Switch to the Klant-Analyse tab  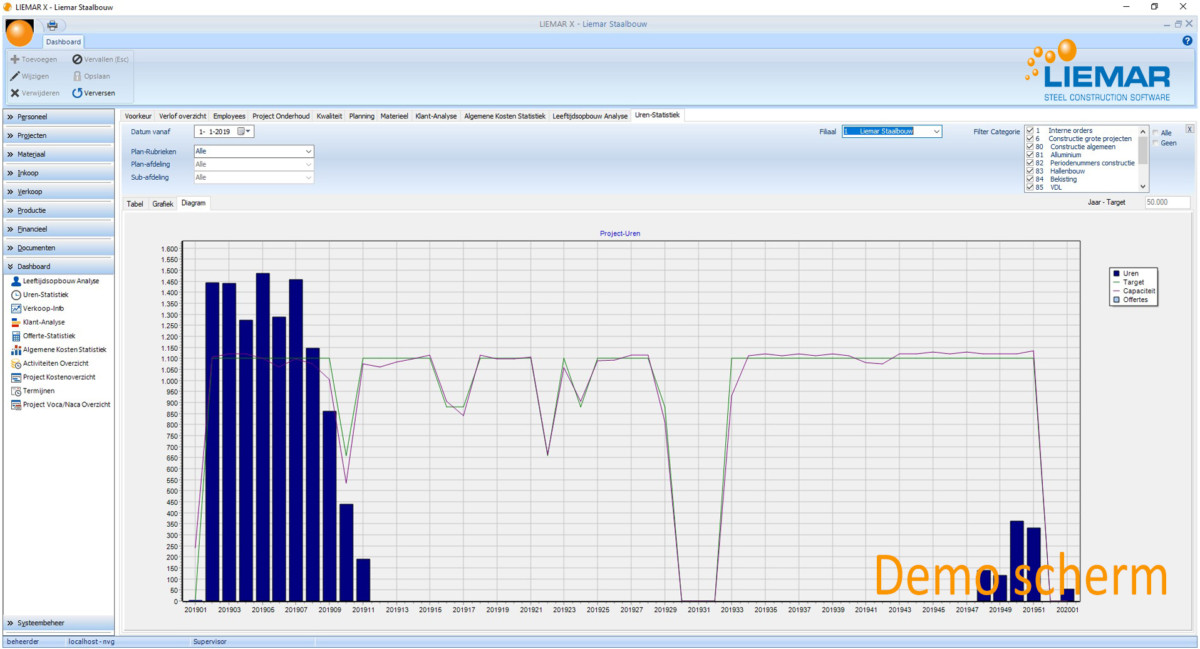click(436, 116)
